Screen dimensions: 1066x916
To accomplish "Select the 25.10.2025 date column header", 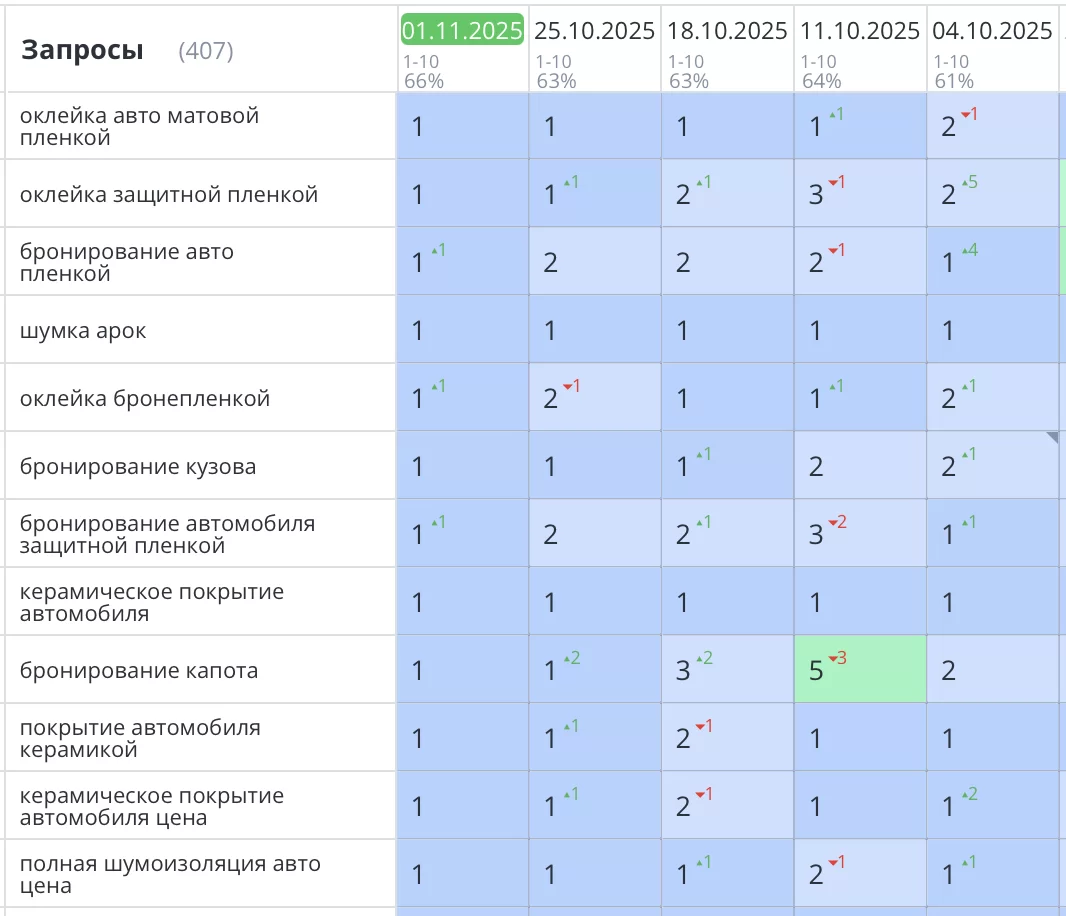I will (x=594, y=31).
